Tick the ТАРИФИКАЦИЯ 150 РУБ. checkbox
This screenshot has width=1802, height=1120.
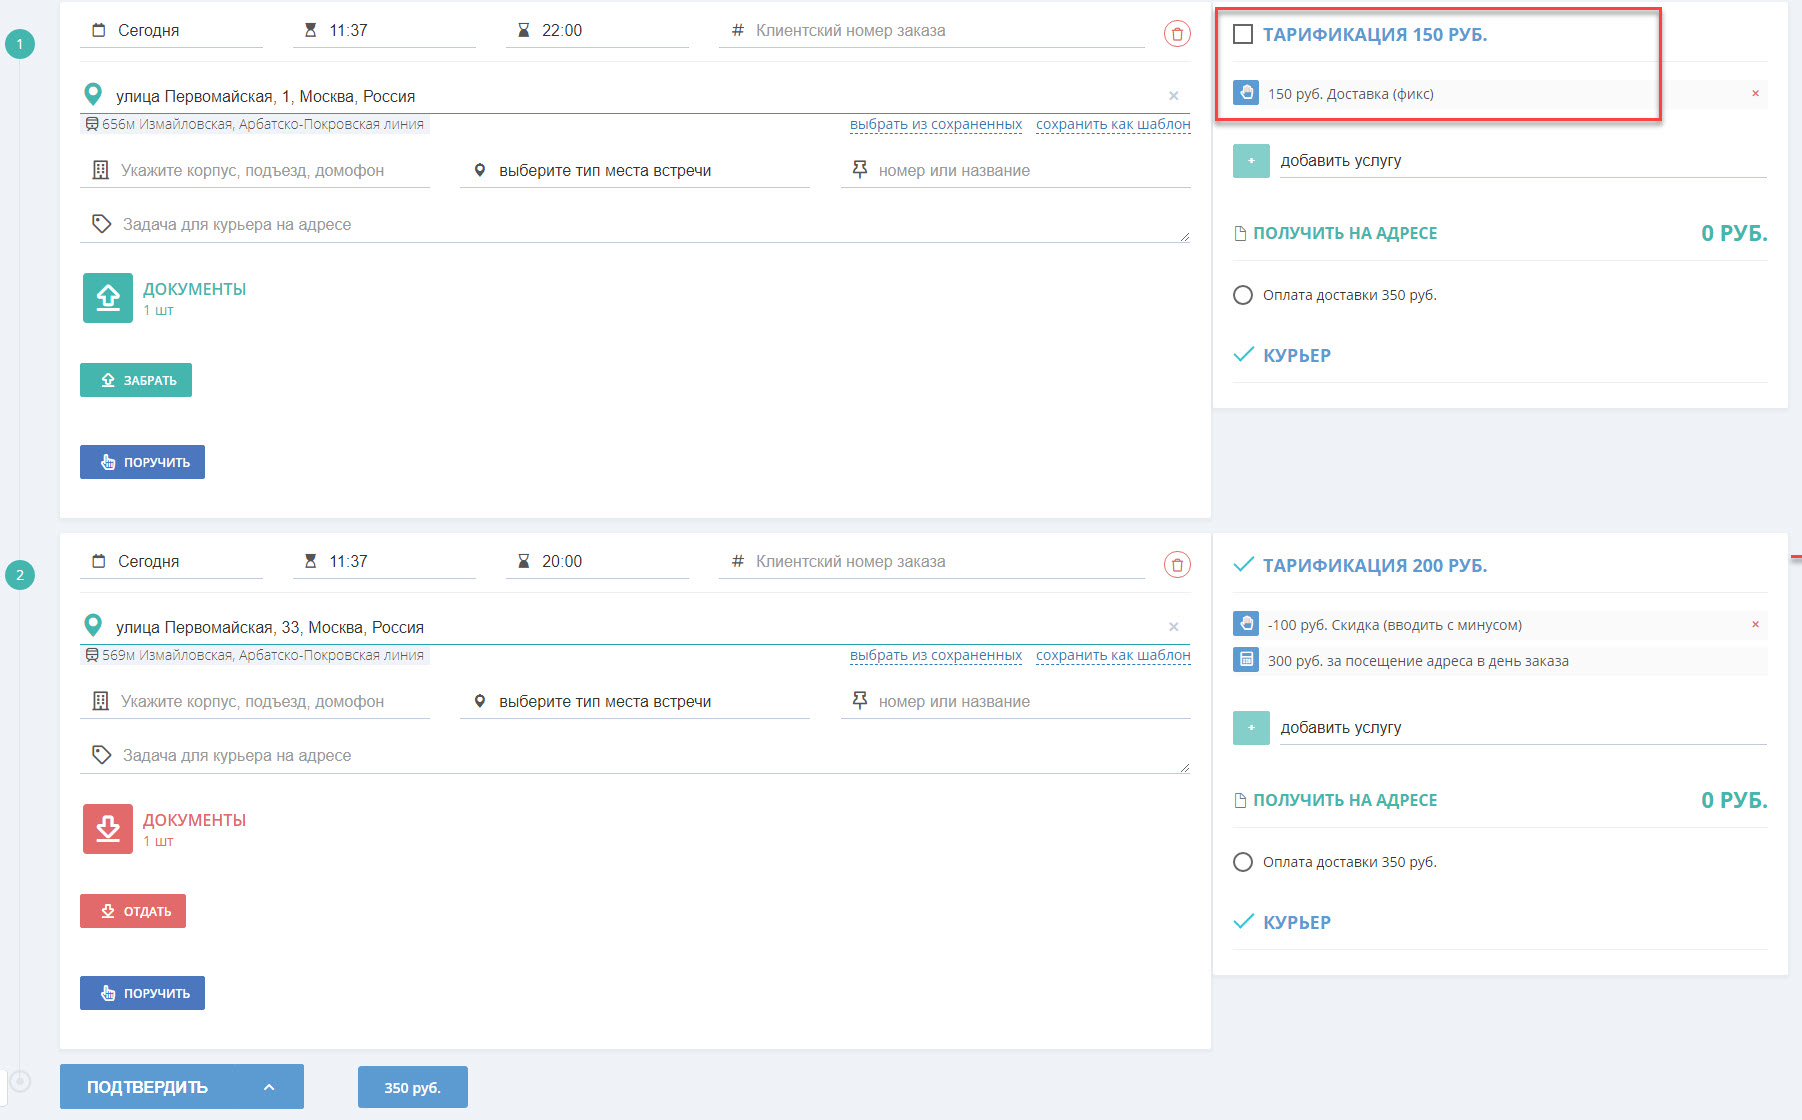tap(1243, 34)
